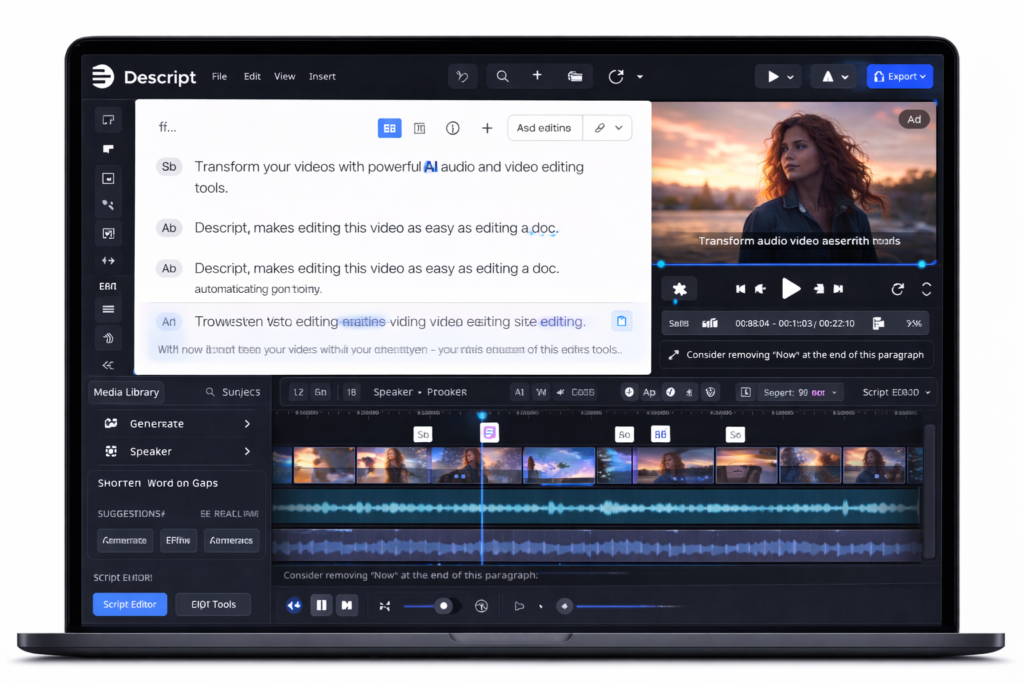Viewport: 1024px width, 683px height.
Task: Expand the Speaker row in Media Library
Action: [247, 451]
